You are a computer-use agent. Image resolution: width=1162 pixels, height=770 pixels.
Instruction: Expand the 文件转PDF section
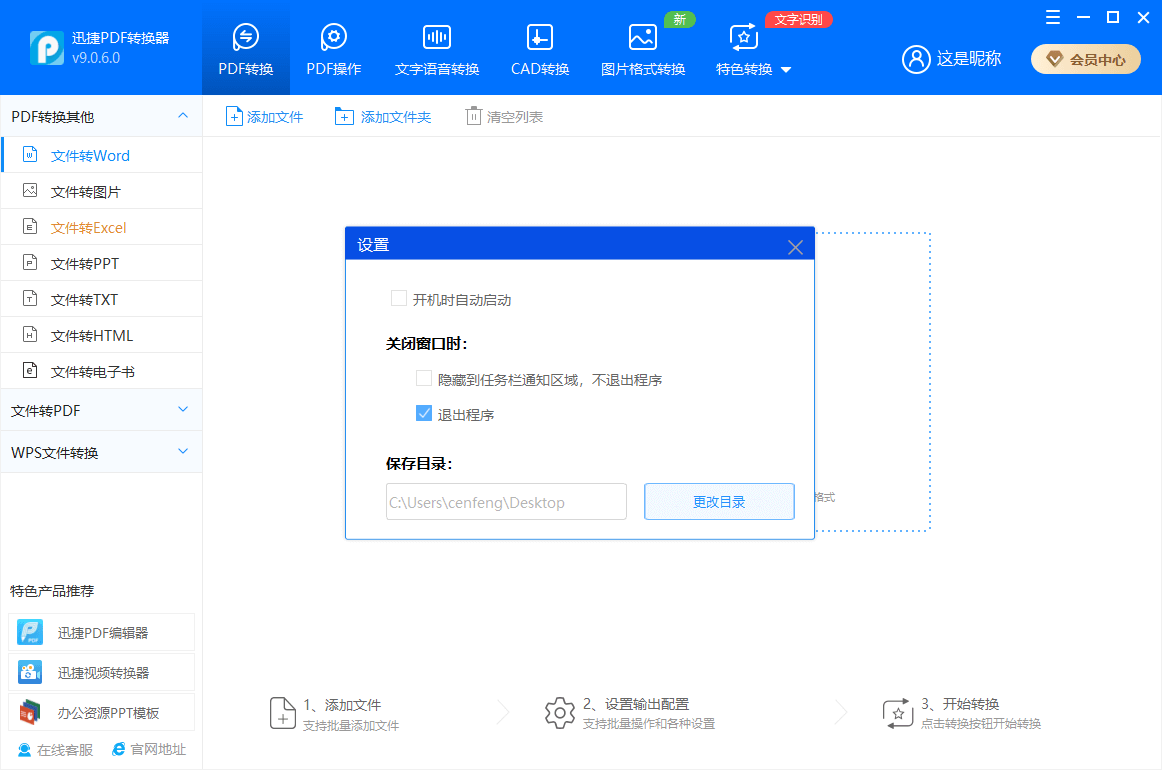tap(101, 410)
